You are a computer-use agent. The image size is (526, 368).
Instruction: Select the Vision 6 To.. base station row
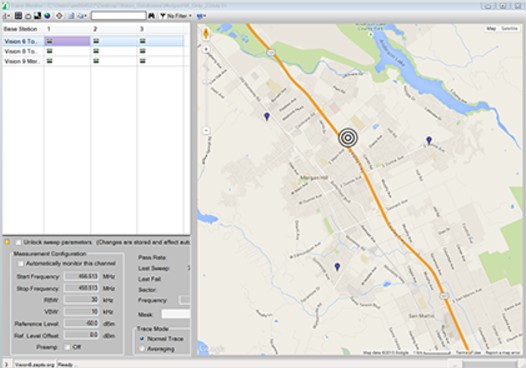[x=93, y=41]
